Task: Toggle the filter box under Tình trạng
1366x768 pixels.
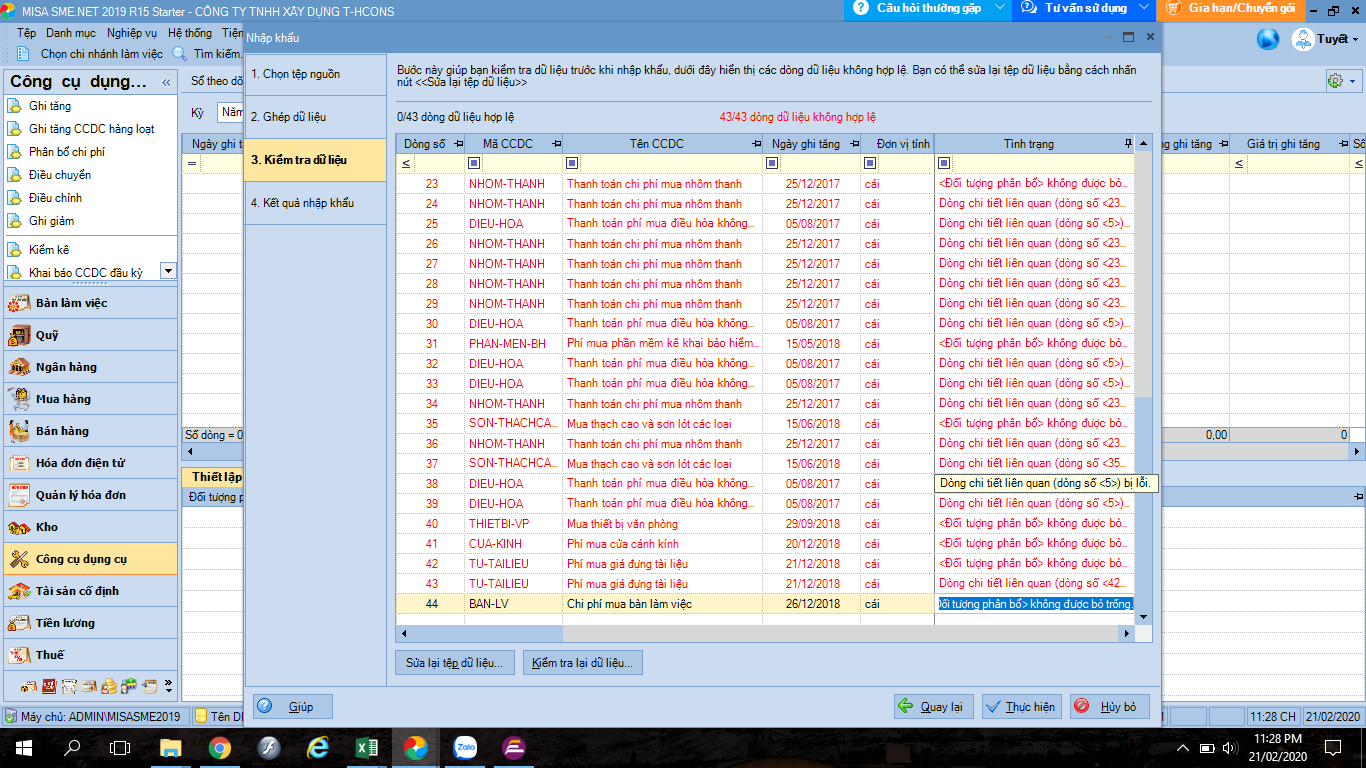Action: coord(944,163)
